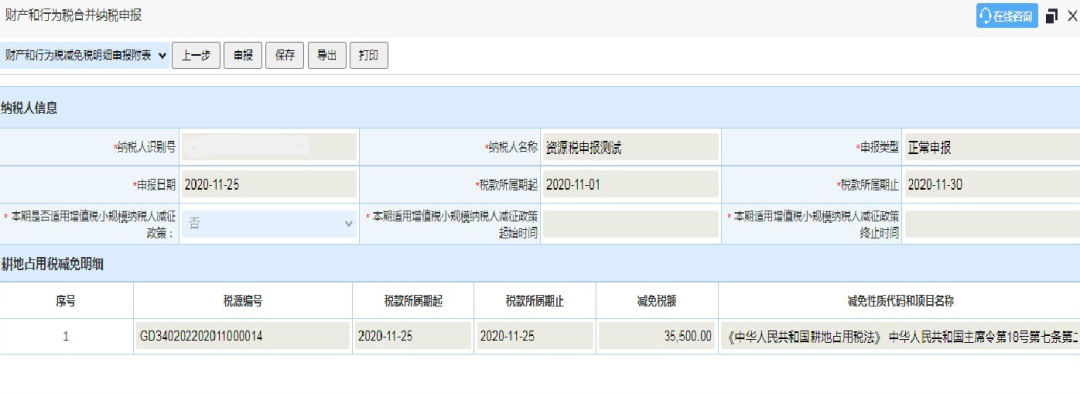The height and width of the screenshot is (394, 1080).
Task: Click the 税款所属期止 field 2020-11-30
Action: 992,184
